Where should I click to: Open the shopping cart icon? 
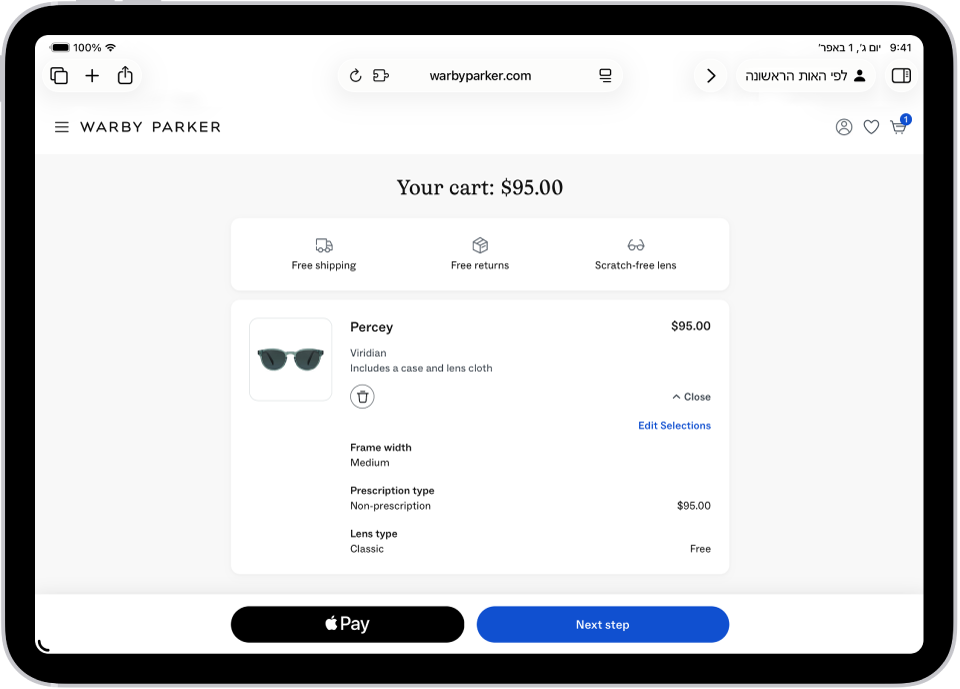click(x=899, y=126)
